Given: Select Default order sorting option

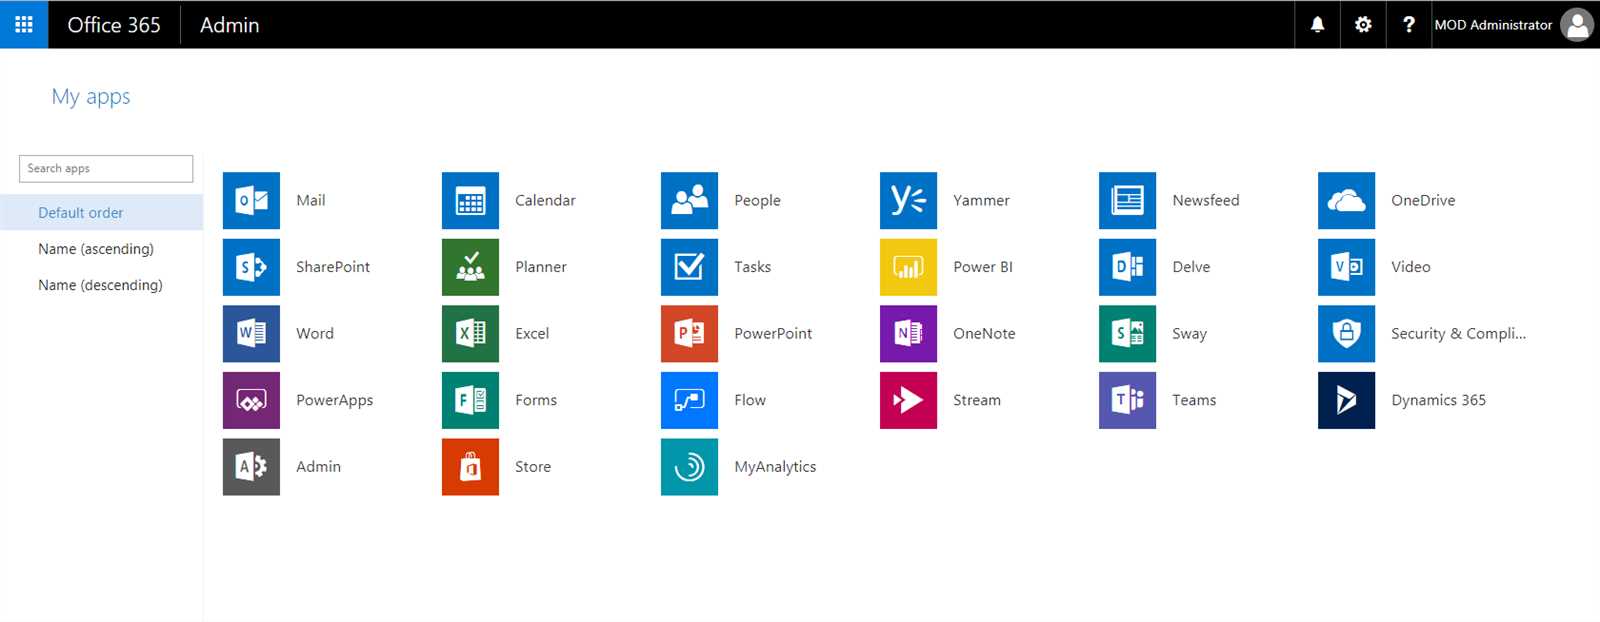Looking at the screenshot, I should (x=81, y=213).
